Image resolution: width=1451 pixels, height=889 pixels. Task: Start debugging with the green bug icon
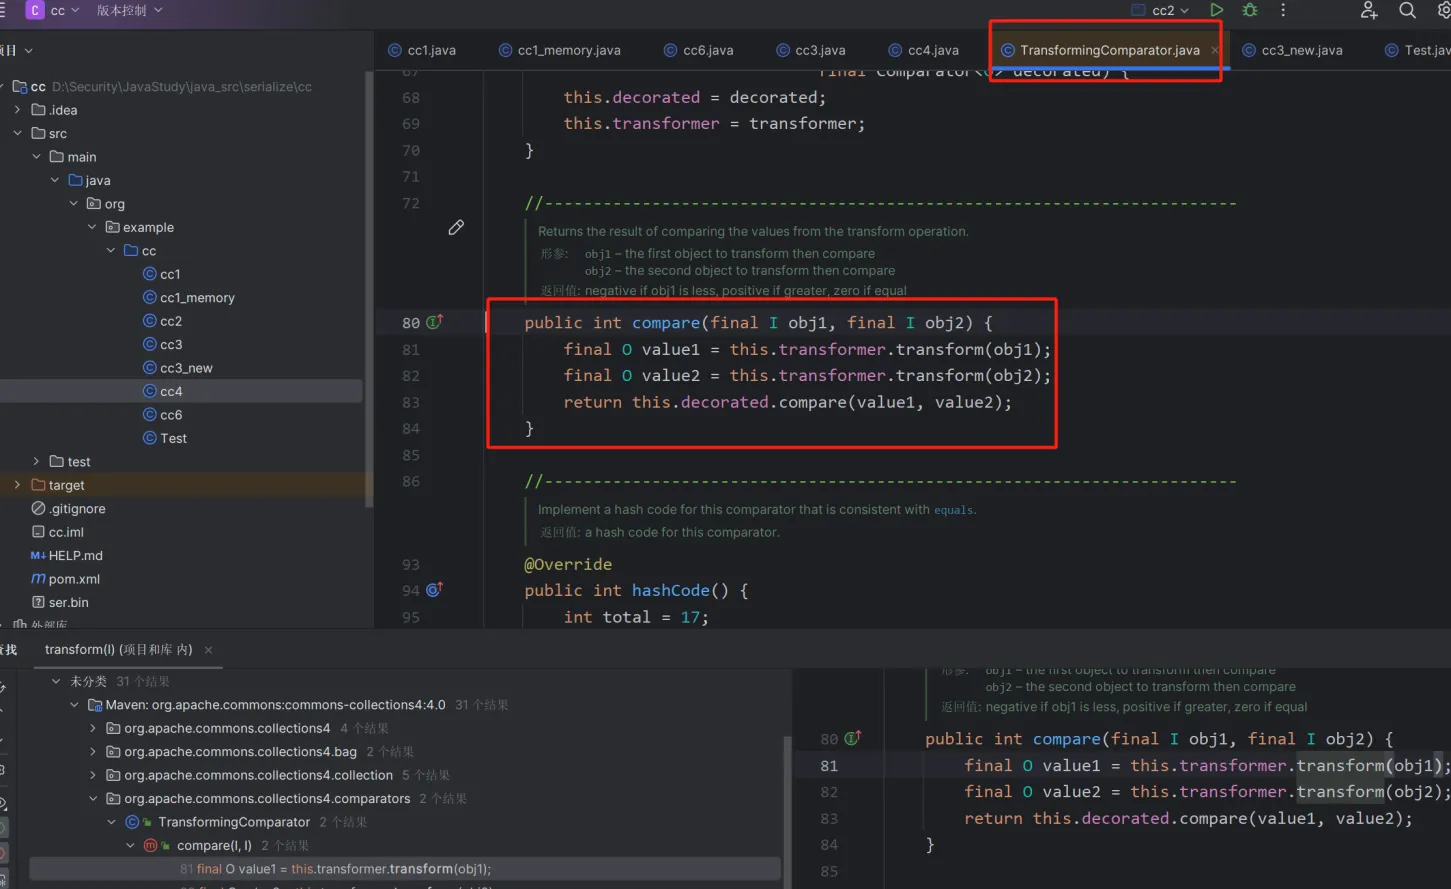click(1250, 10)
